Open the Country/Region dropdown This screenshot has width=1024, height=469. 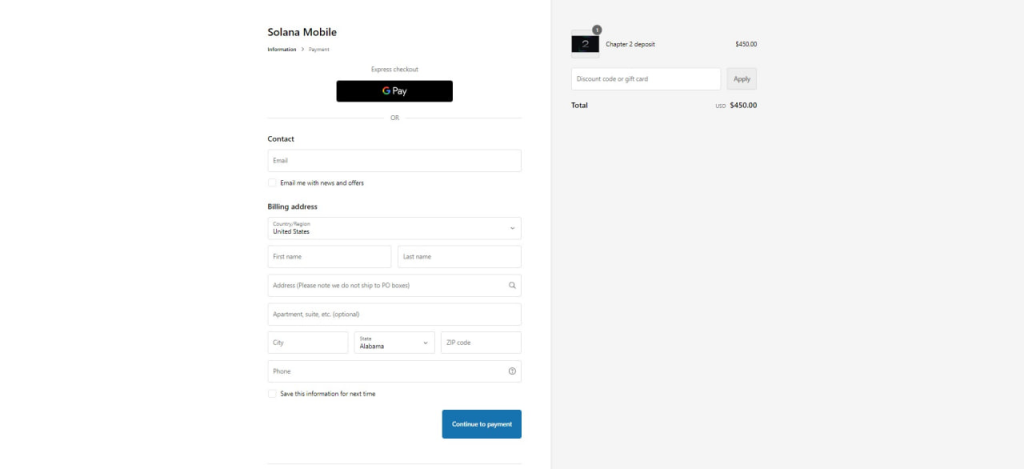click(x=394, y=228)
